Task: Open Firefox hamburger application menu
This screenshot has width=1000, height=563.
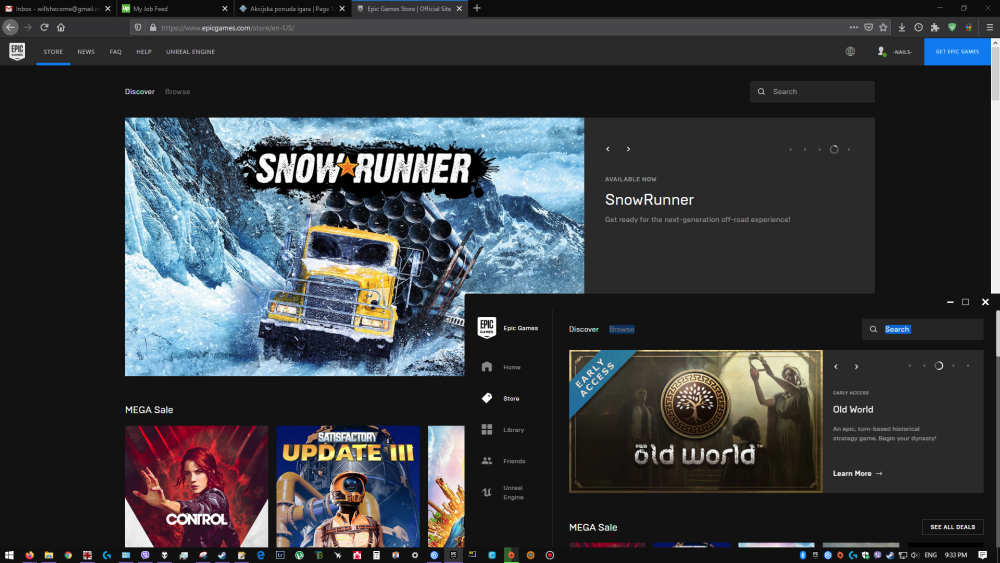Action: [x=990, y=27]
